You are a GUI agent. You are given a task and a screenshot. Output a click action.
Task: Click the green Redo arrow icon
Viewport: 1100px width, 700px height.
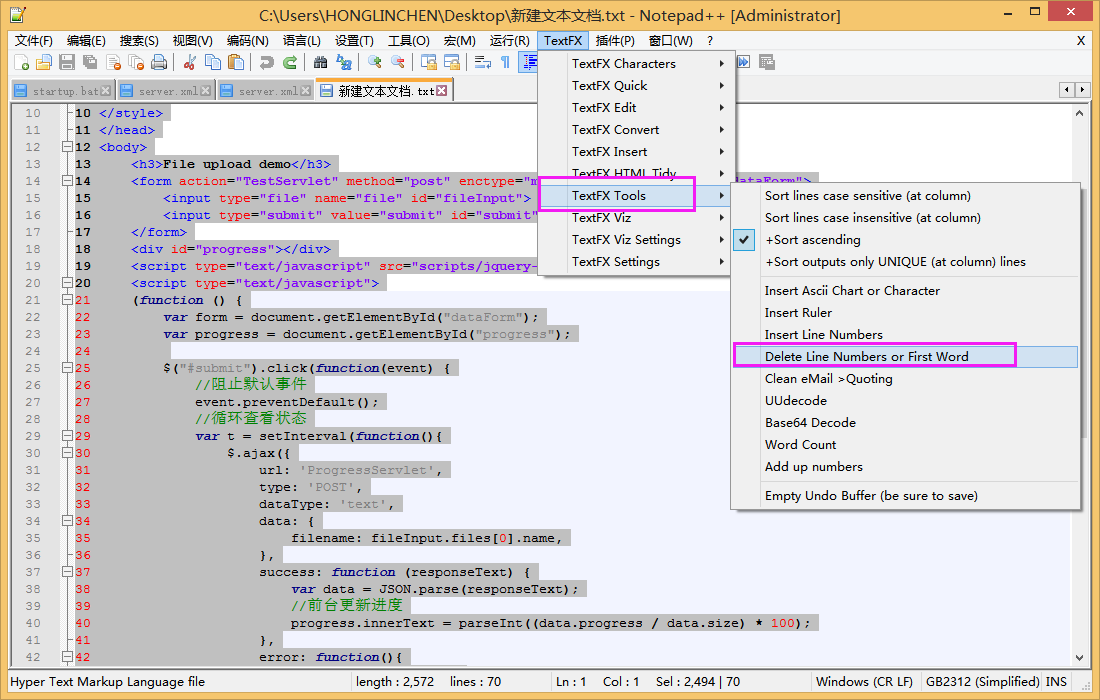point(290,62)
